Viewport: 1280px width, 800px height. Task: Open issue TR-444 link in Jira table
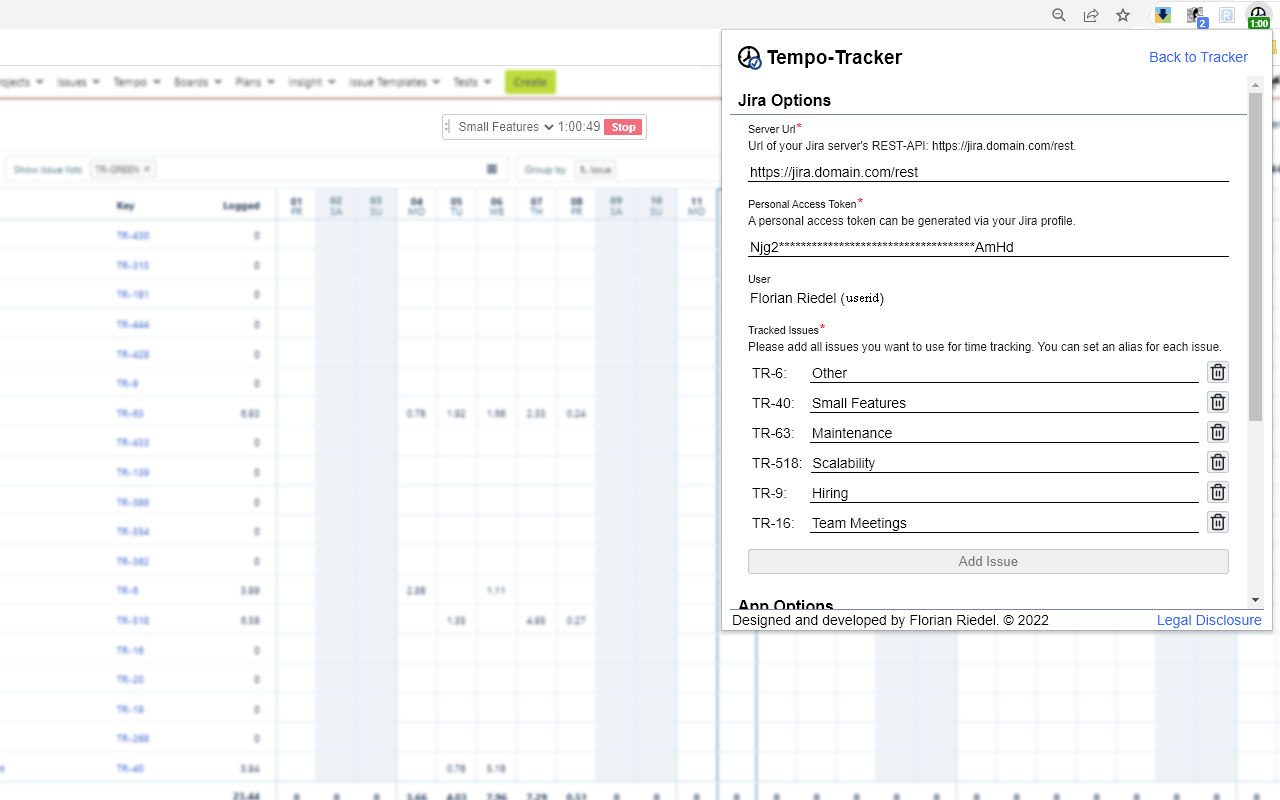[133, 325]
